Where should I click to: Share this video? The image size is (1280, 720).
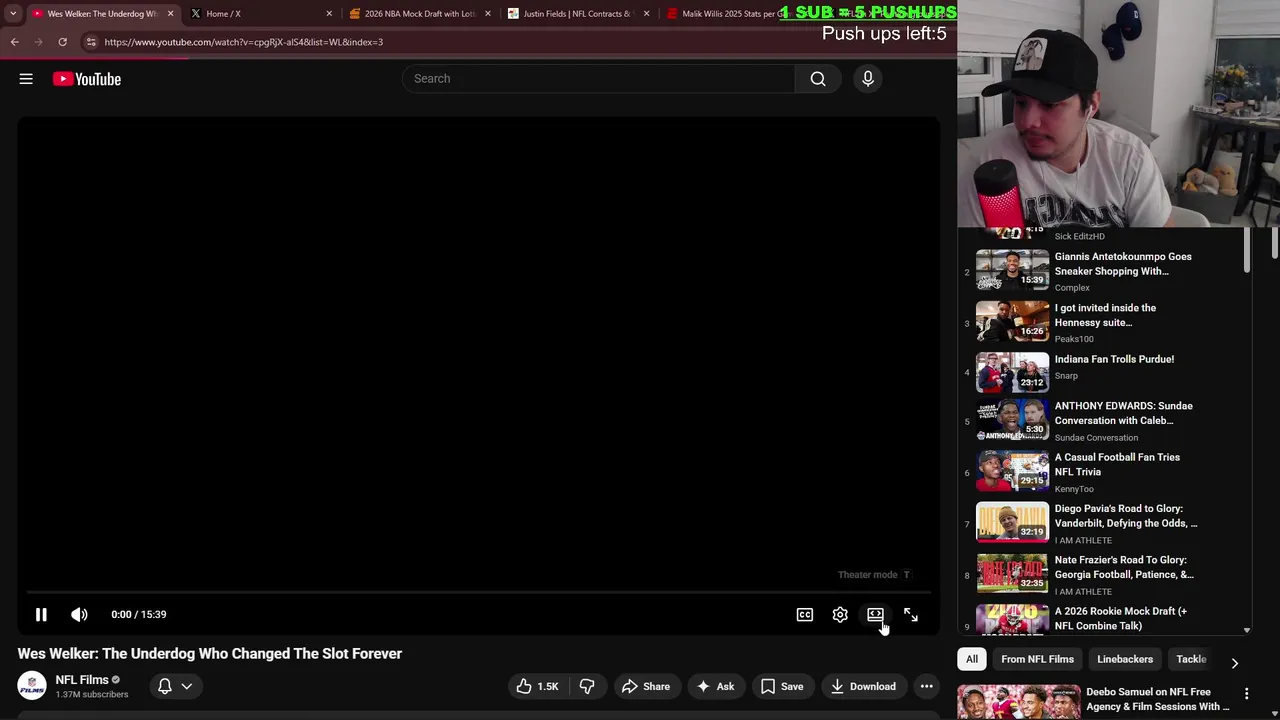point(646,687)
